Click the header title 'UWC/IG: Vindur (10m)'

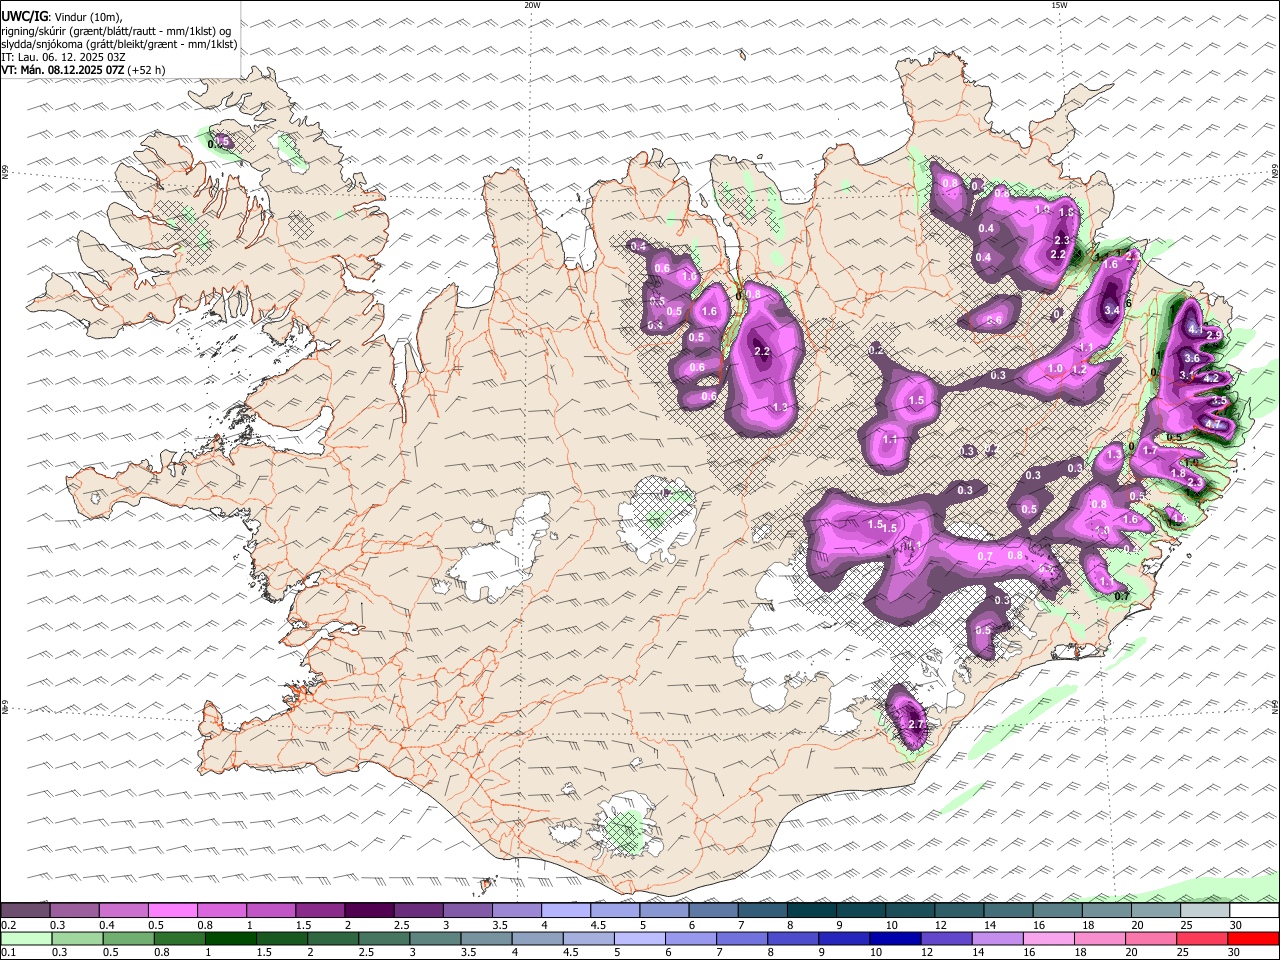coord(61,17)
